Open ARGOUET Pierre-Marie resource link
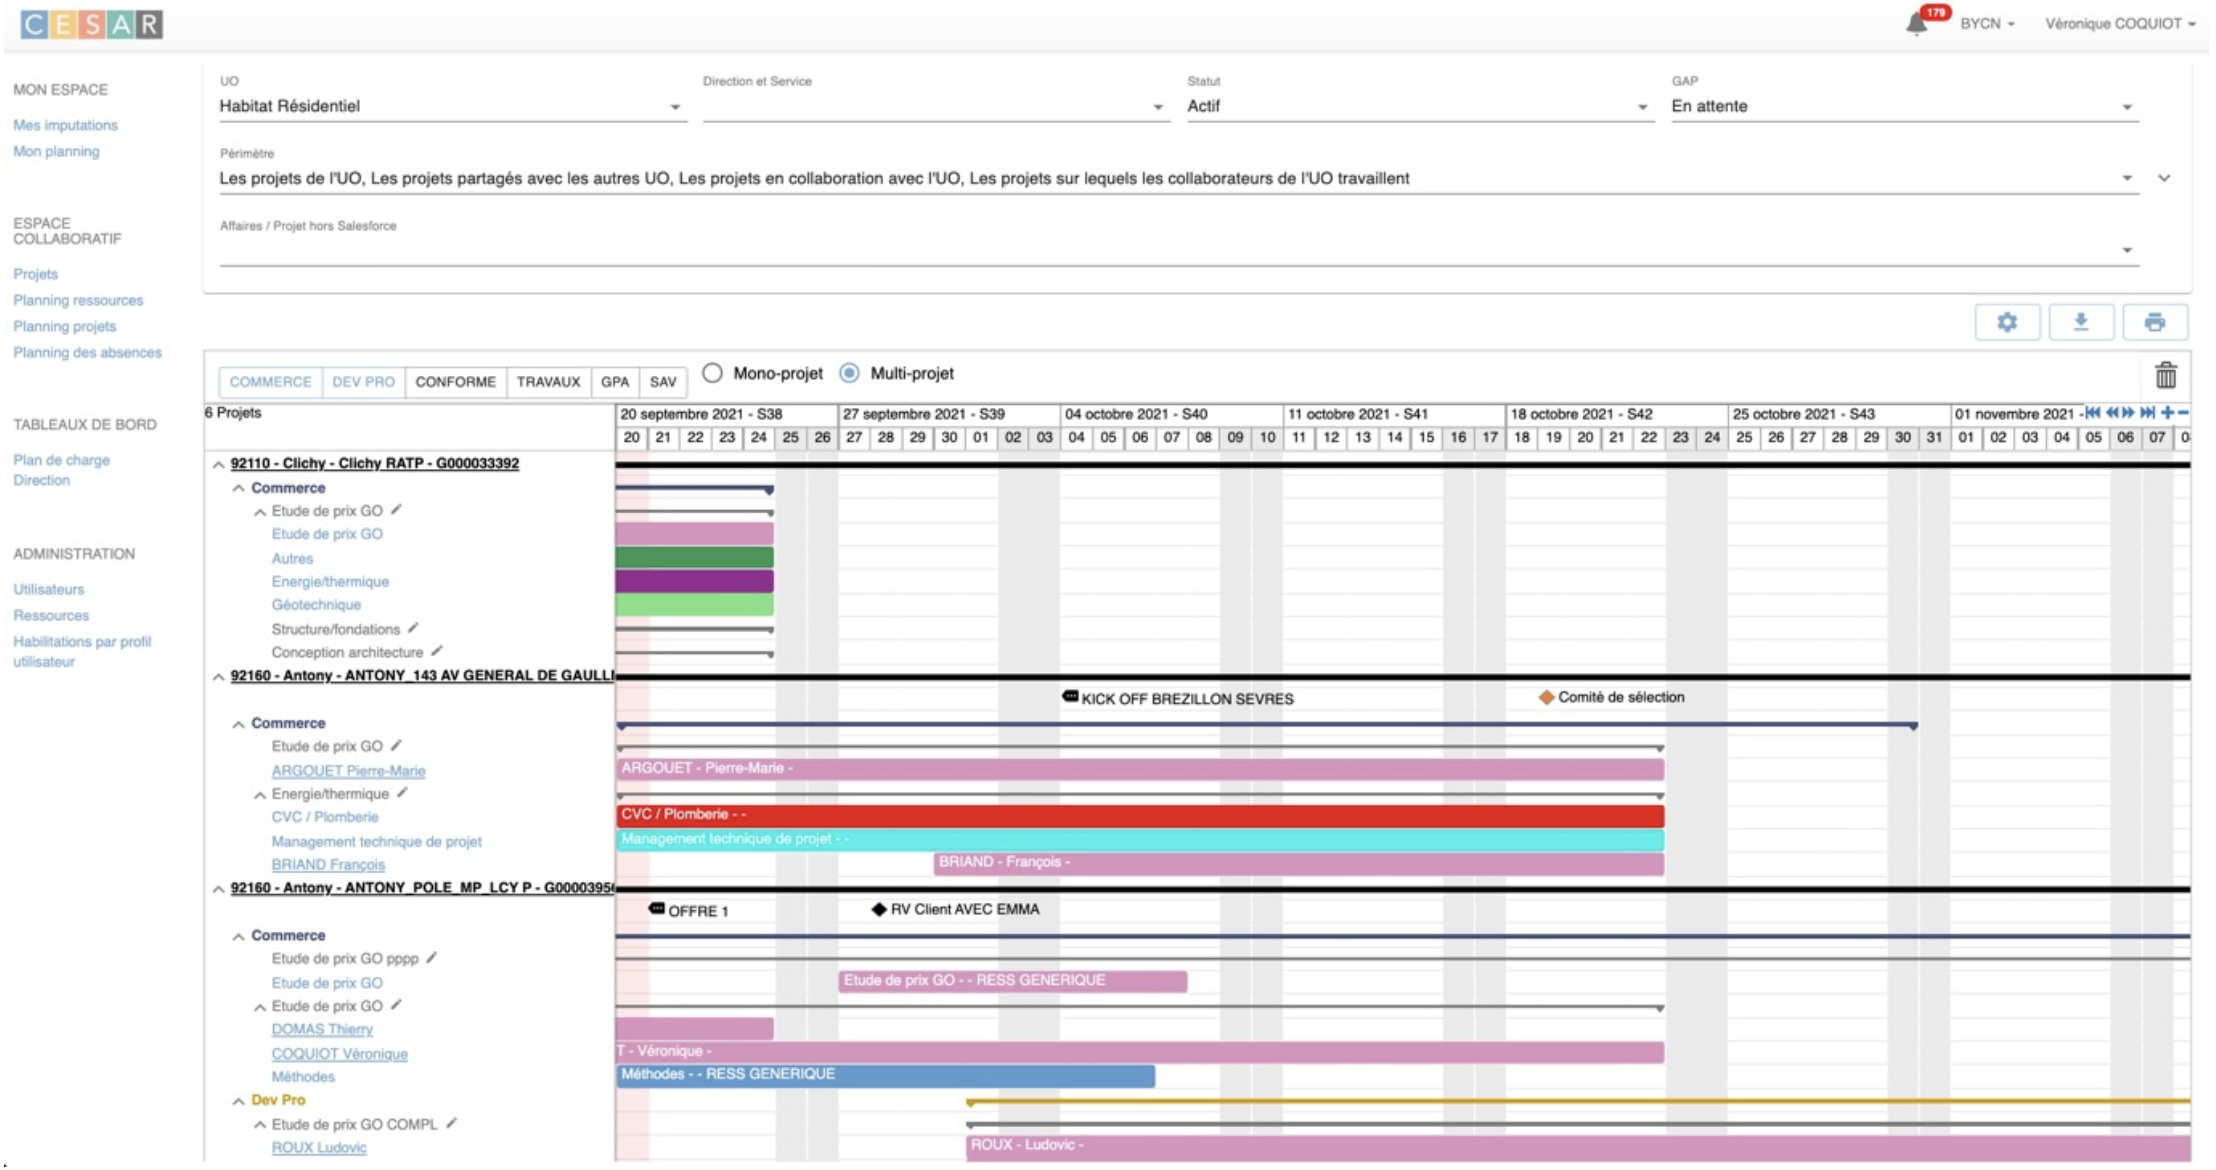The height and width of the screenshot is (1170, 2216). click(x=348, y=770)
